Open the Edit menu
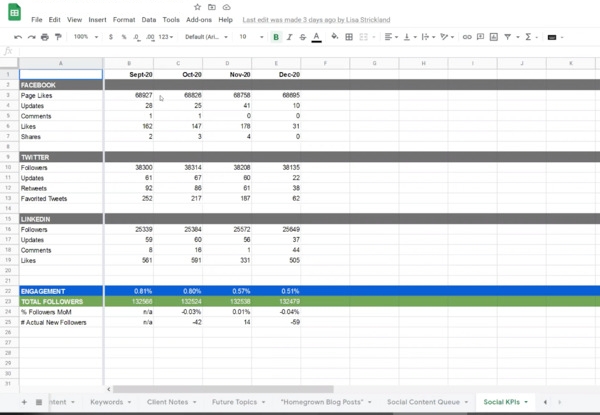Screen dimensions: 600x415 pyautogui.click(x=54, y=20)
